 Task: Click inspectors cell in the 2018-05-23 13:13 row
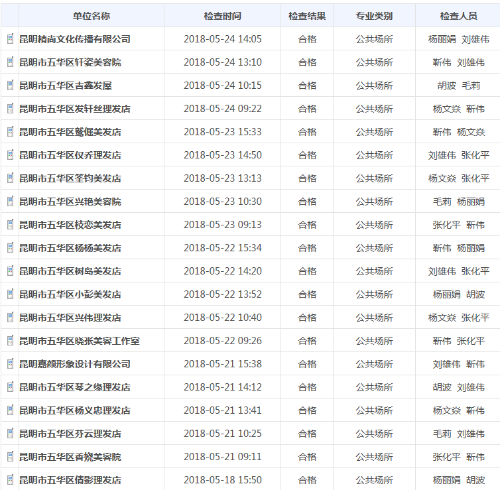(x=458, y=178)
